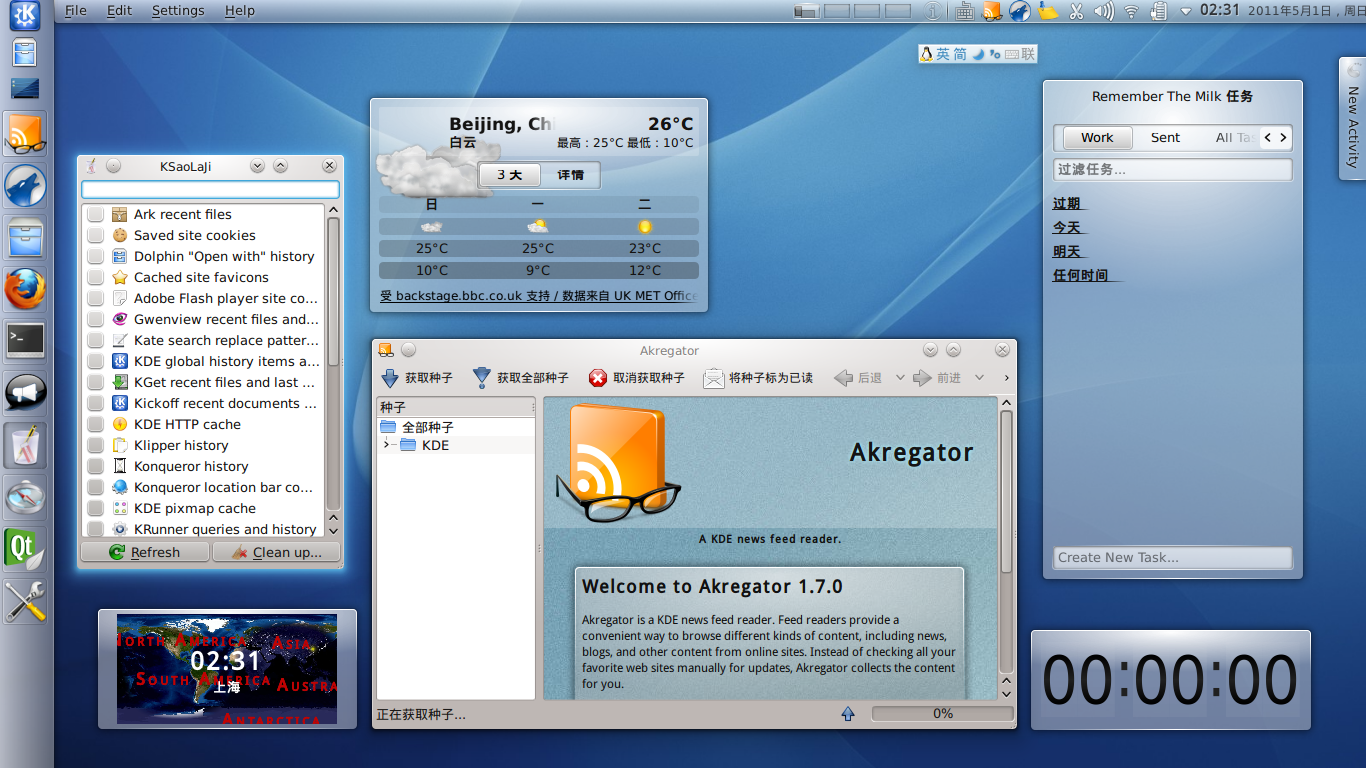The height and width of the screenshot is (768, 1366).
Task: Open Qt Creator from the dock
Action: [x=25, y=549]
